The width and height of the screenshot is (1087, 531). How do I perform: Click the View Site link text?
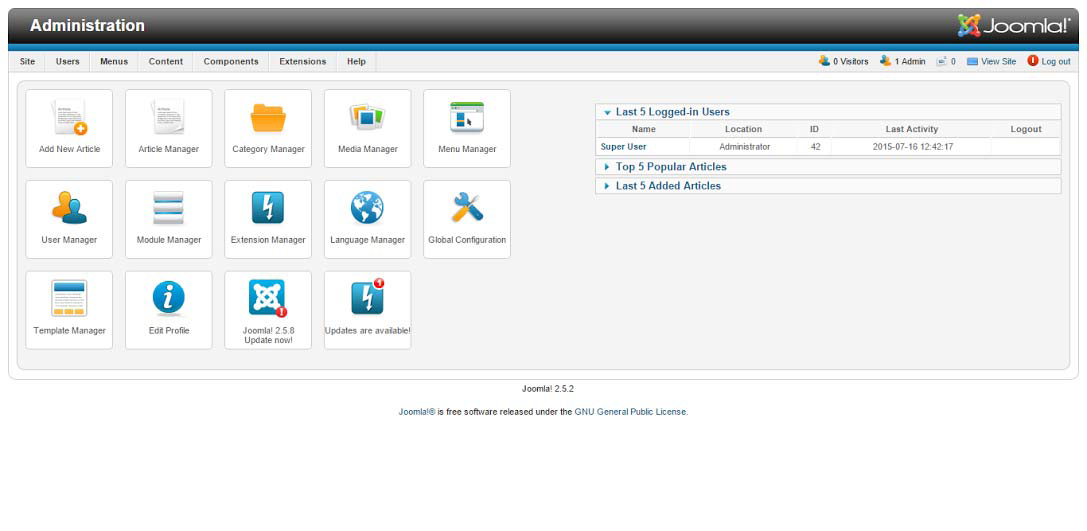[998, 62]
